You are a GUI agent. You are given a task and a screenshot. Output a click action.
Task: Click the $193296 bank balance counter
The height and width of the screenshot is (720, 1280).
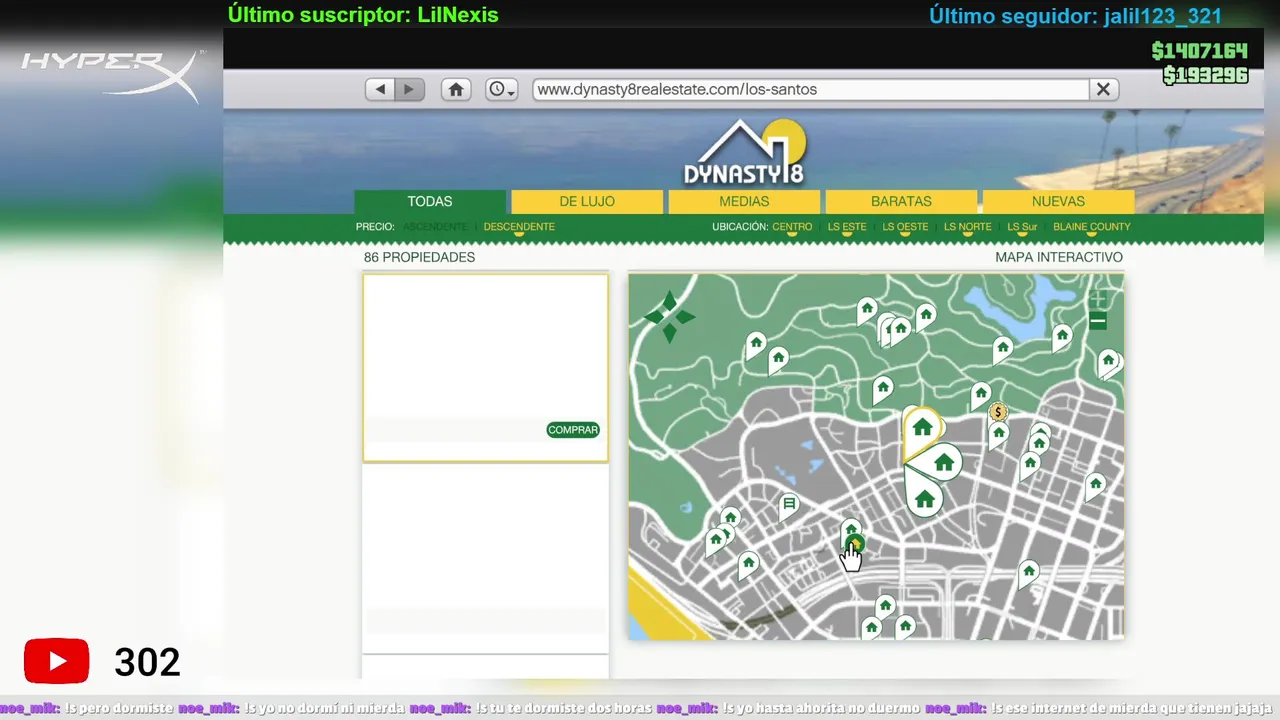[1205, 75]
